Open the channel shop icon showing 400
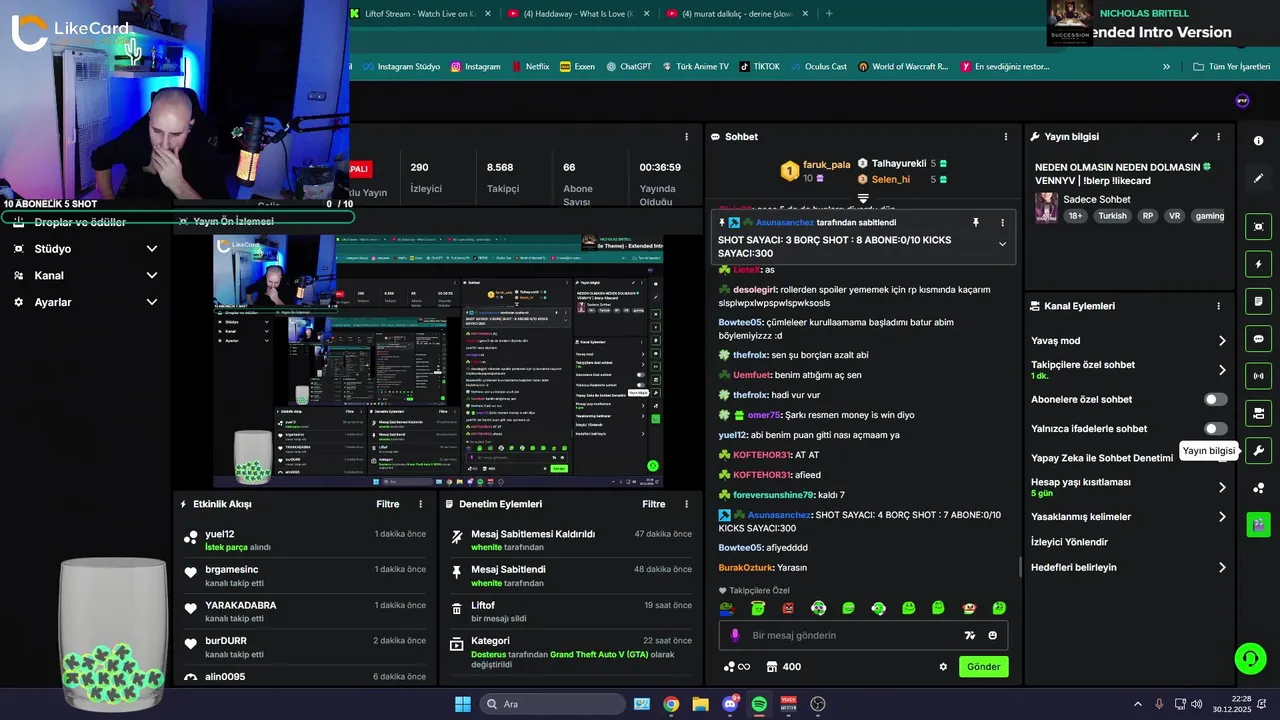Image resolution: width=1280 pixels, height=720 pixels. click(x=783, y=667)
